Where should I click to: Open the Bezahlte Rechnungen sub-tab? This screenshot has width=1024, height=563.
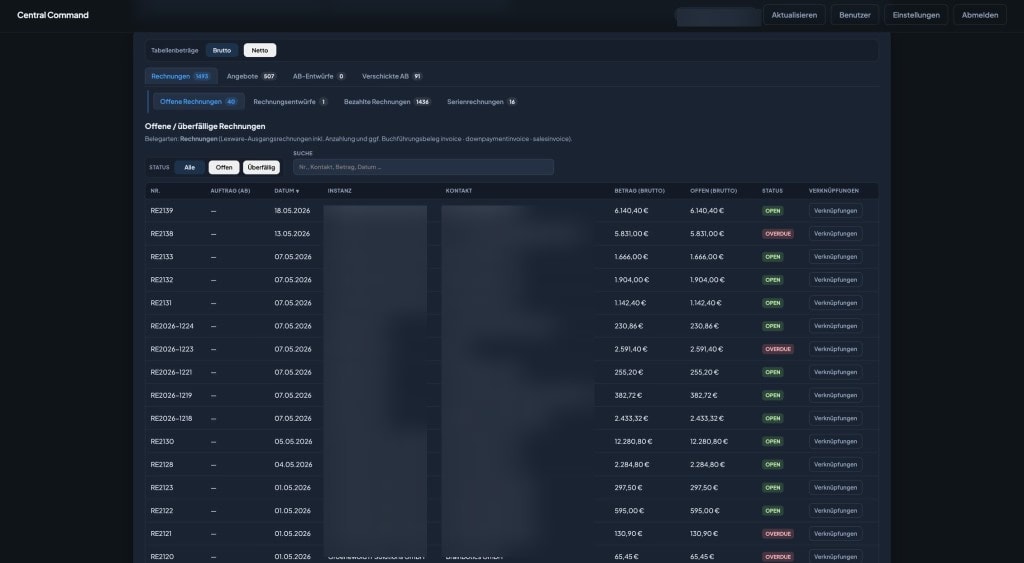387,102
